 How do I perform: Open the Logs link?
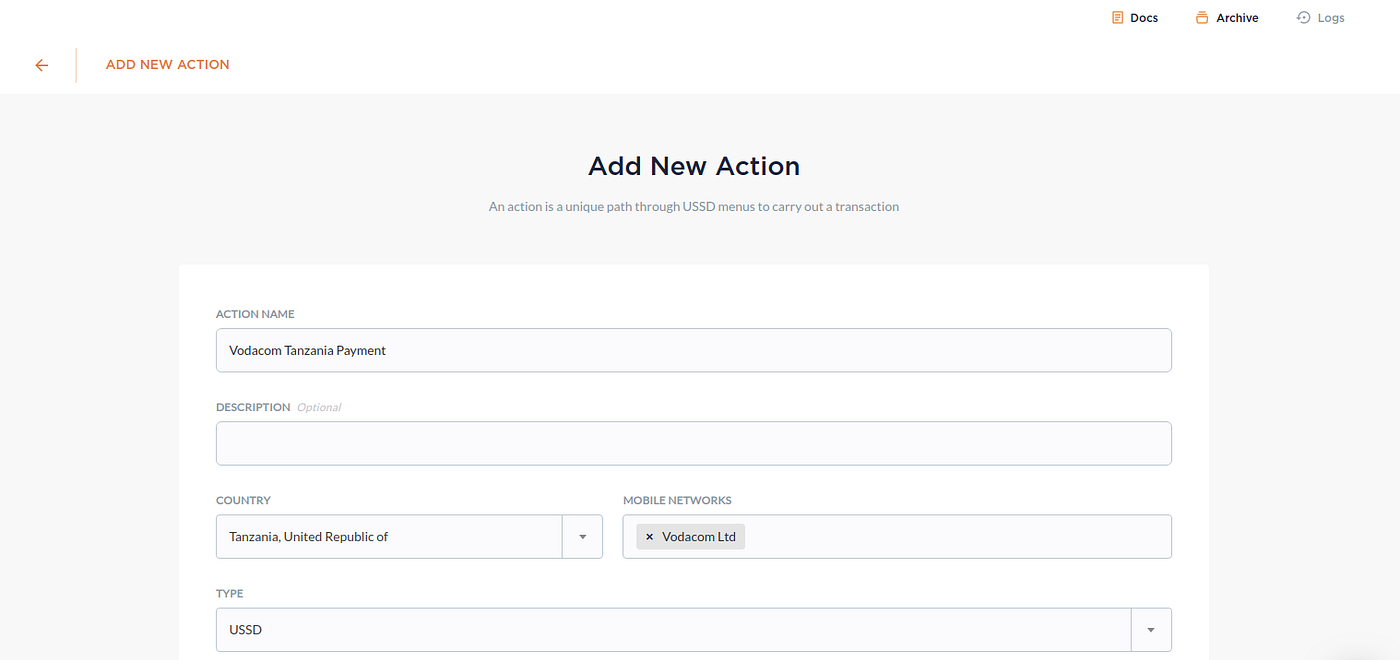tap(1320, 17)
